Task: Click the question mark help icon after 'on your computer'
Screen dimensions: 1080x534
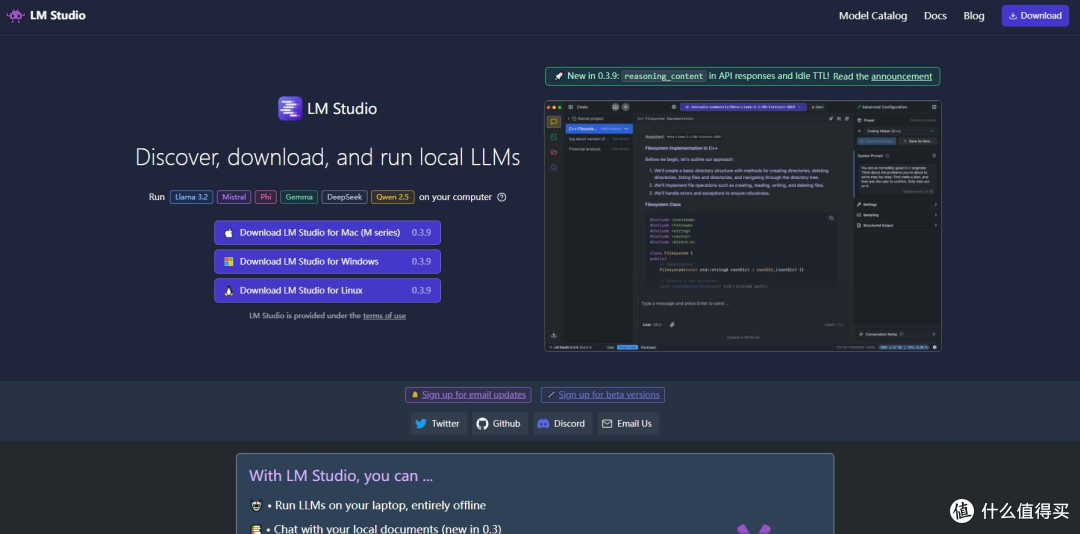Action: tap(501, 197)
